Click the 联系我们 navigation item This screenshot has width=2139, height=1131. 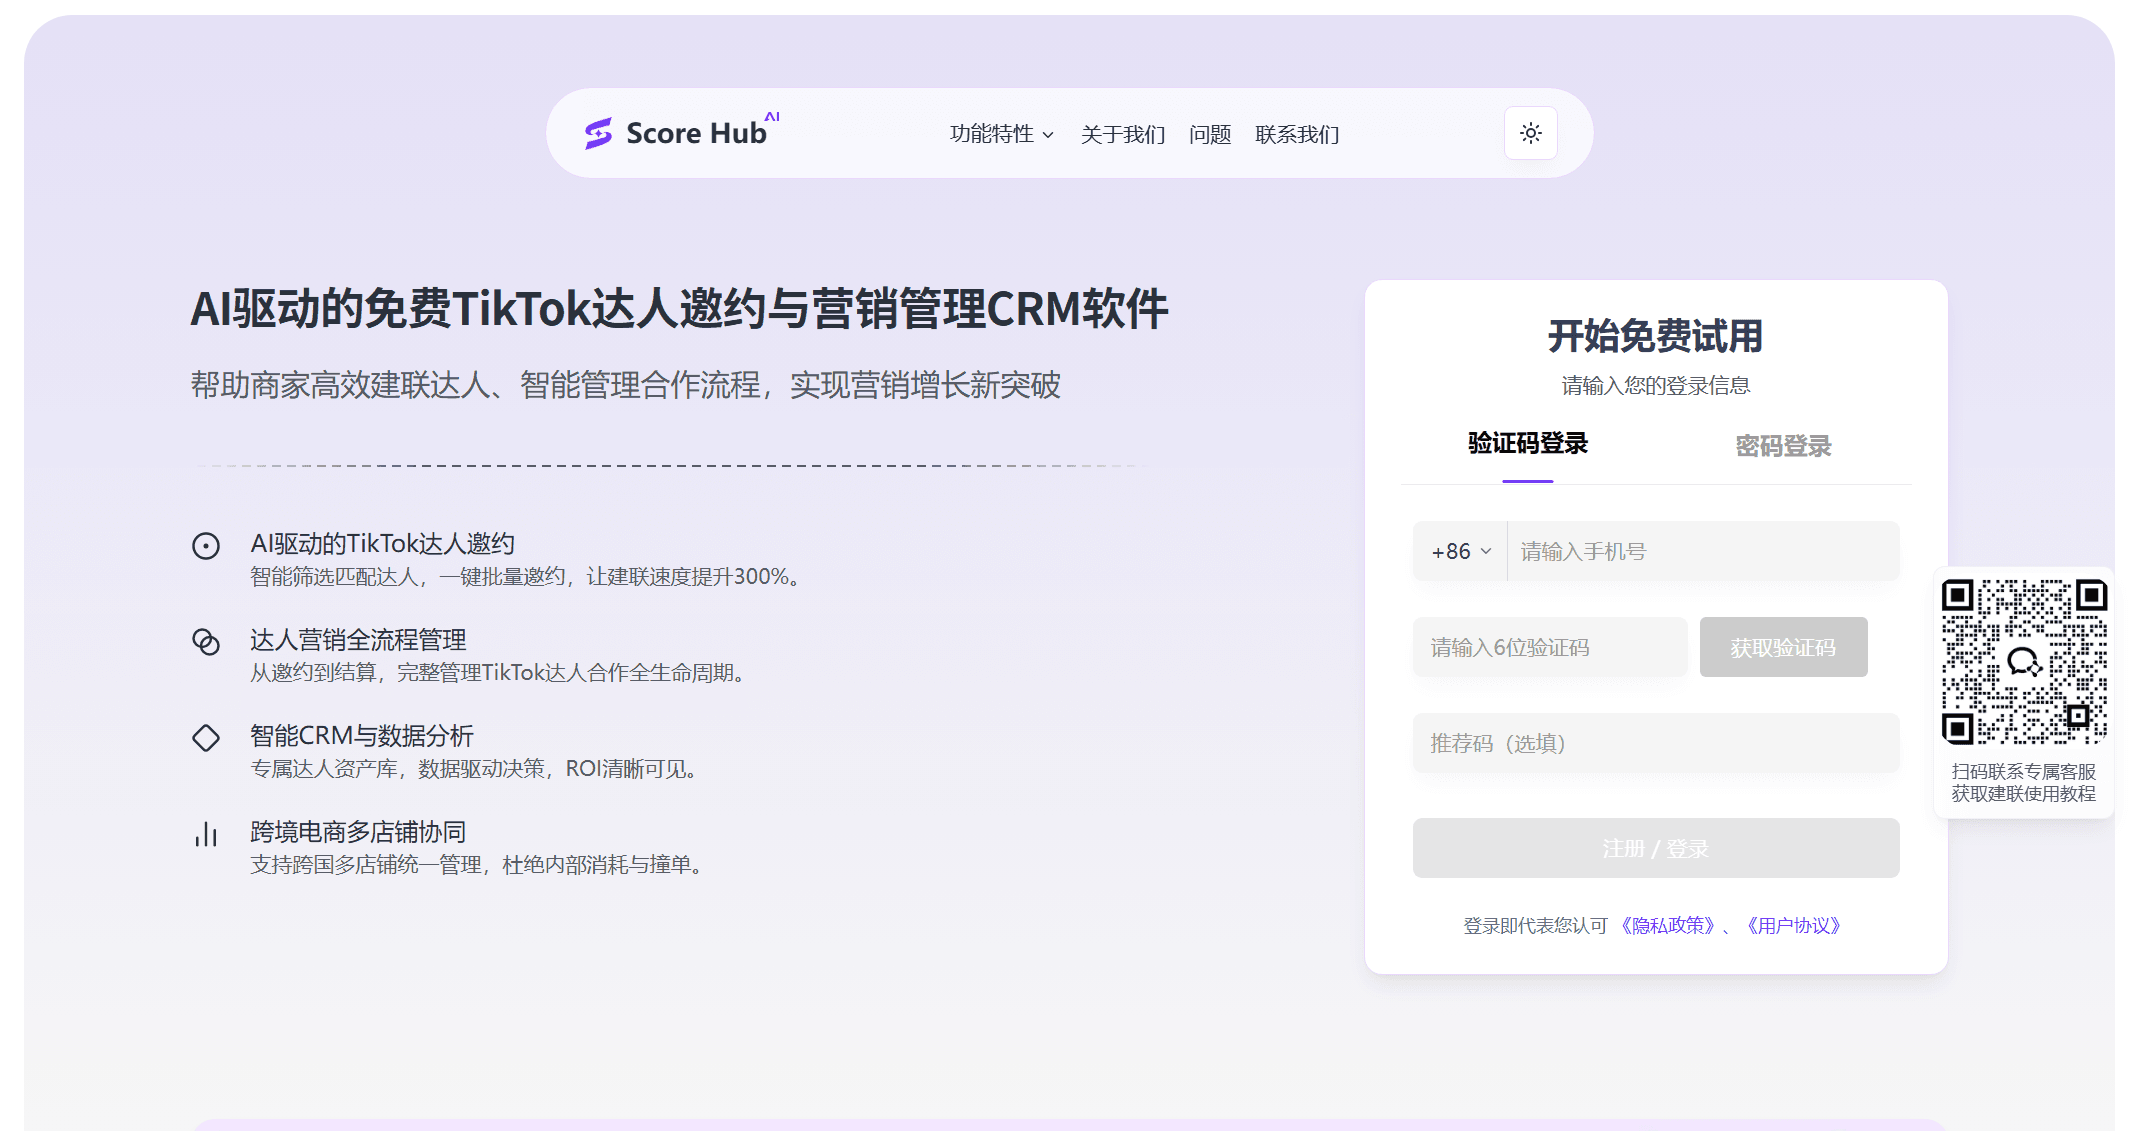(x=1297, y=134)
